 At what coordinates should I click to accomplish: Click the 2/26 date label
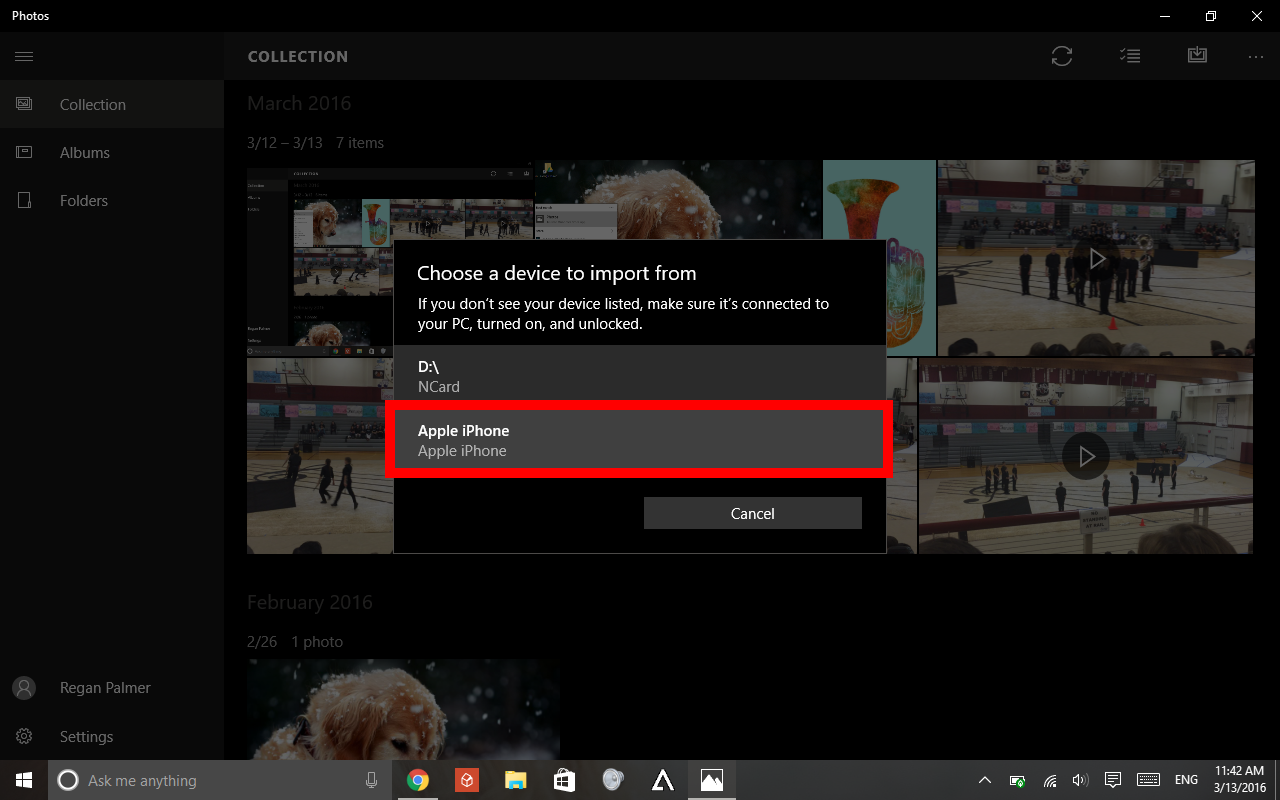tap(262, 642)
